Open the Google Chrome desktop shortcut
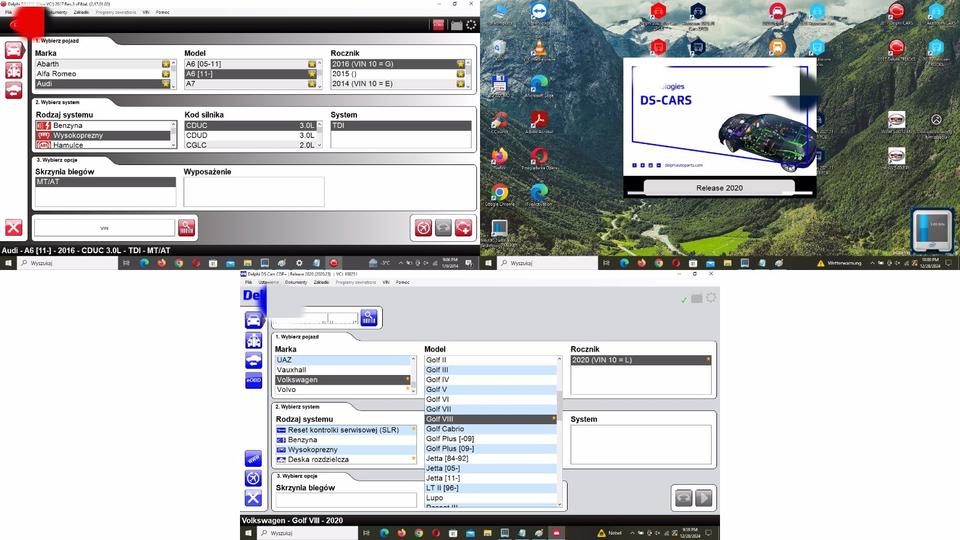Image resolution: width=960 pixels, height=540 pixels. [x=500, y=195]
